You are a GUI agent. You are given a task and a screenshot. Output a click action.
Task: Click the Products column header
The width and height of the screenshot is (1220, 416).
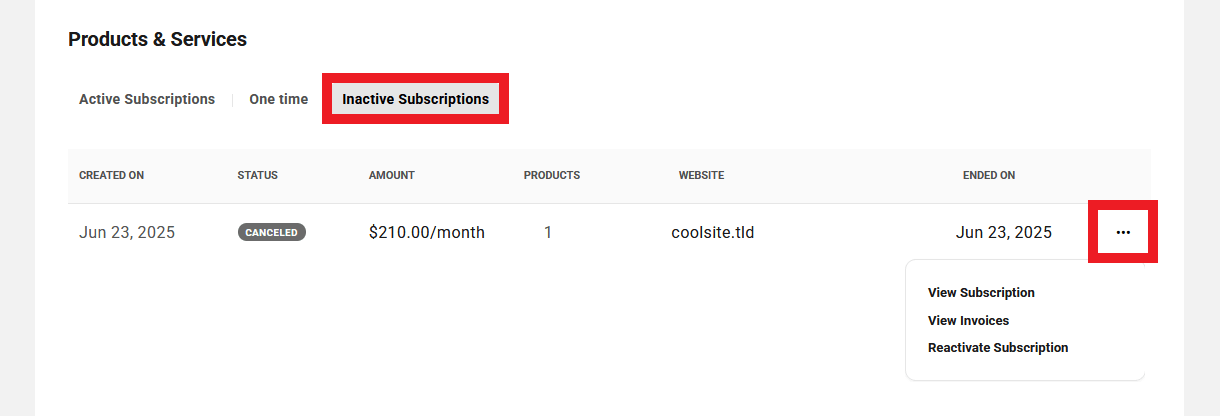click(551, 175)
